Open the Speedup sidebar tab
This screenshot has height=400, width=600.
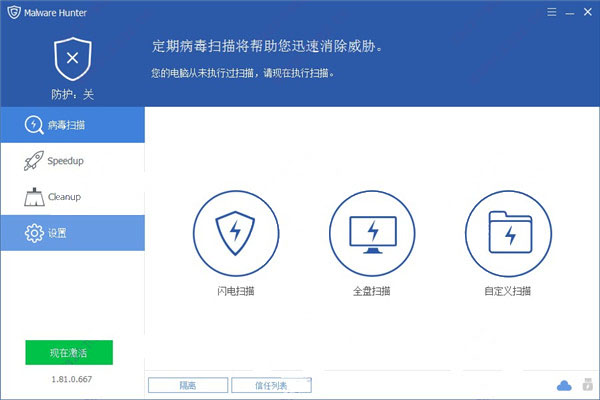pyautogui.click(x=73, y=161)
